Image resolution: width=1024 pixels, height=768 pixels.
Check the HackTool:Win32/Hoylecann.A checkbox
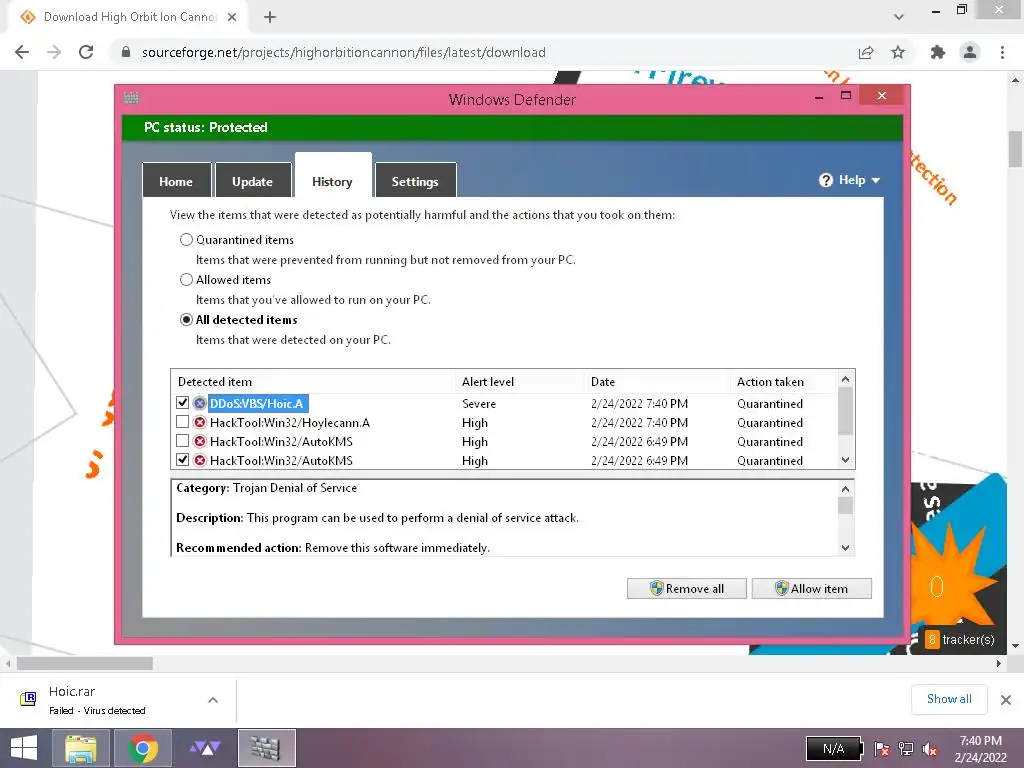pyautogui.click(x=183, y=422)
